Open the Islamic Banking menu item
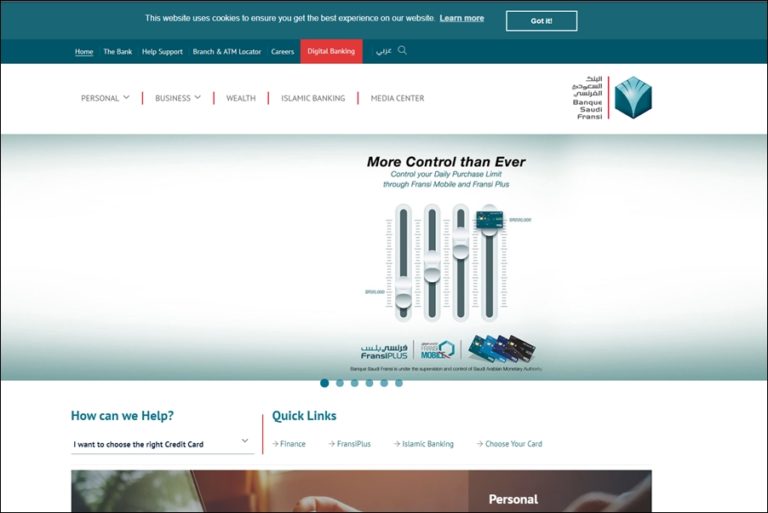 click(313, 98)
